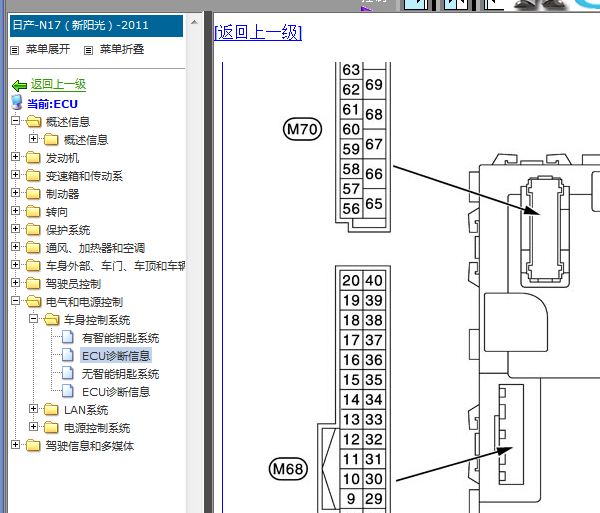Expand the 通风、加热器和空调 node

[x=15, y=246]
